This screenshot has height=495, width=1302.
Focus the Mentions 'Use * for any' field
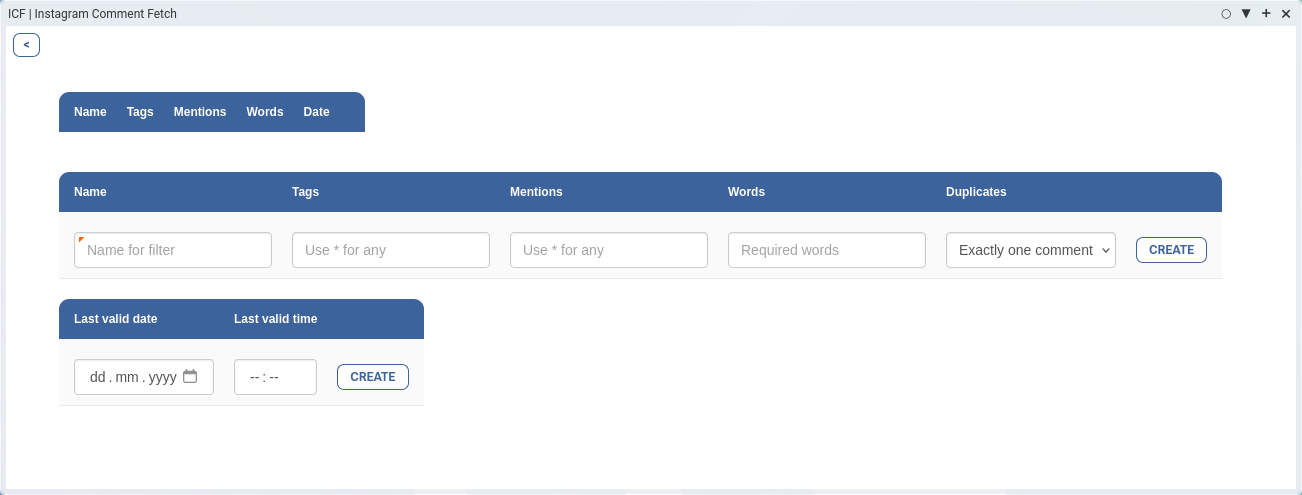[609, 250]
